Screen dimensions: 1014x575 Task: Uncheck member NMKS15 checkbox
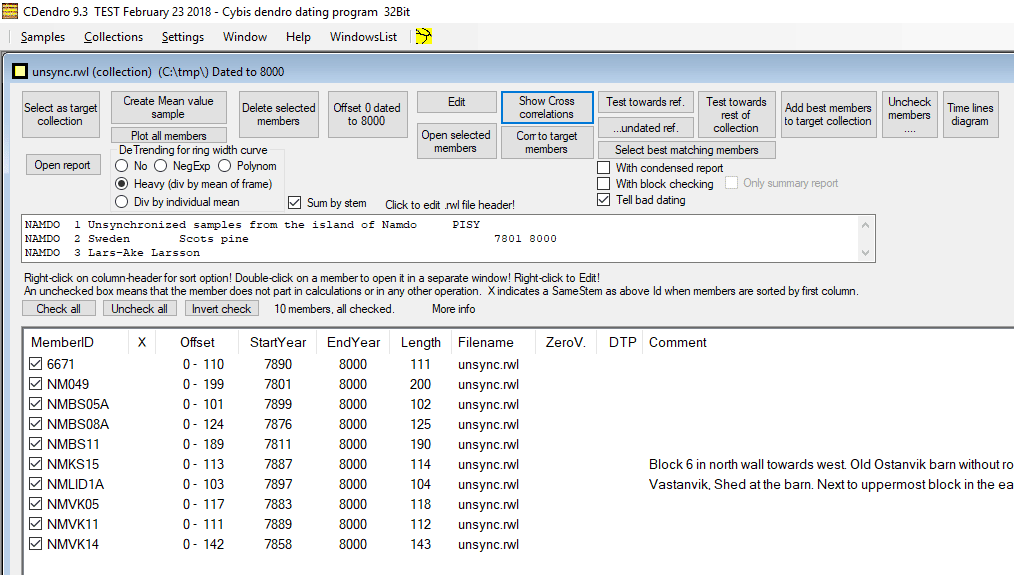(36, 464)
